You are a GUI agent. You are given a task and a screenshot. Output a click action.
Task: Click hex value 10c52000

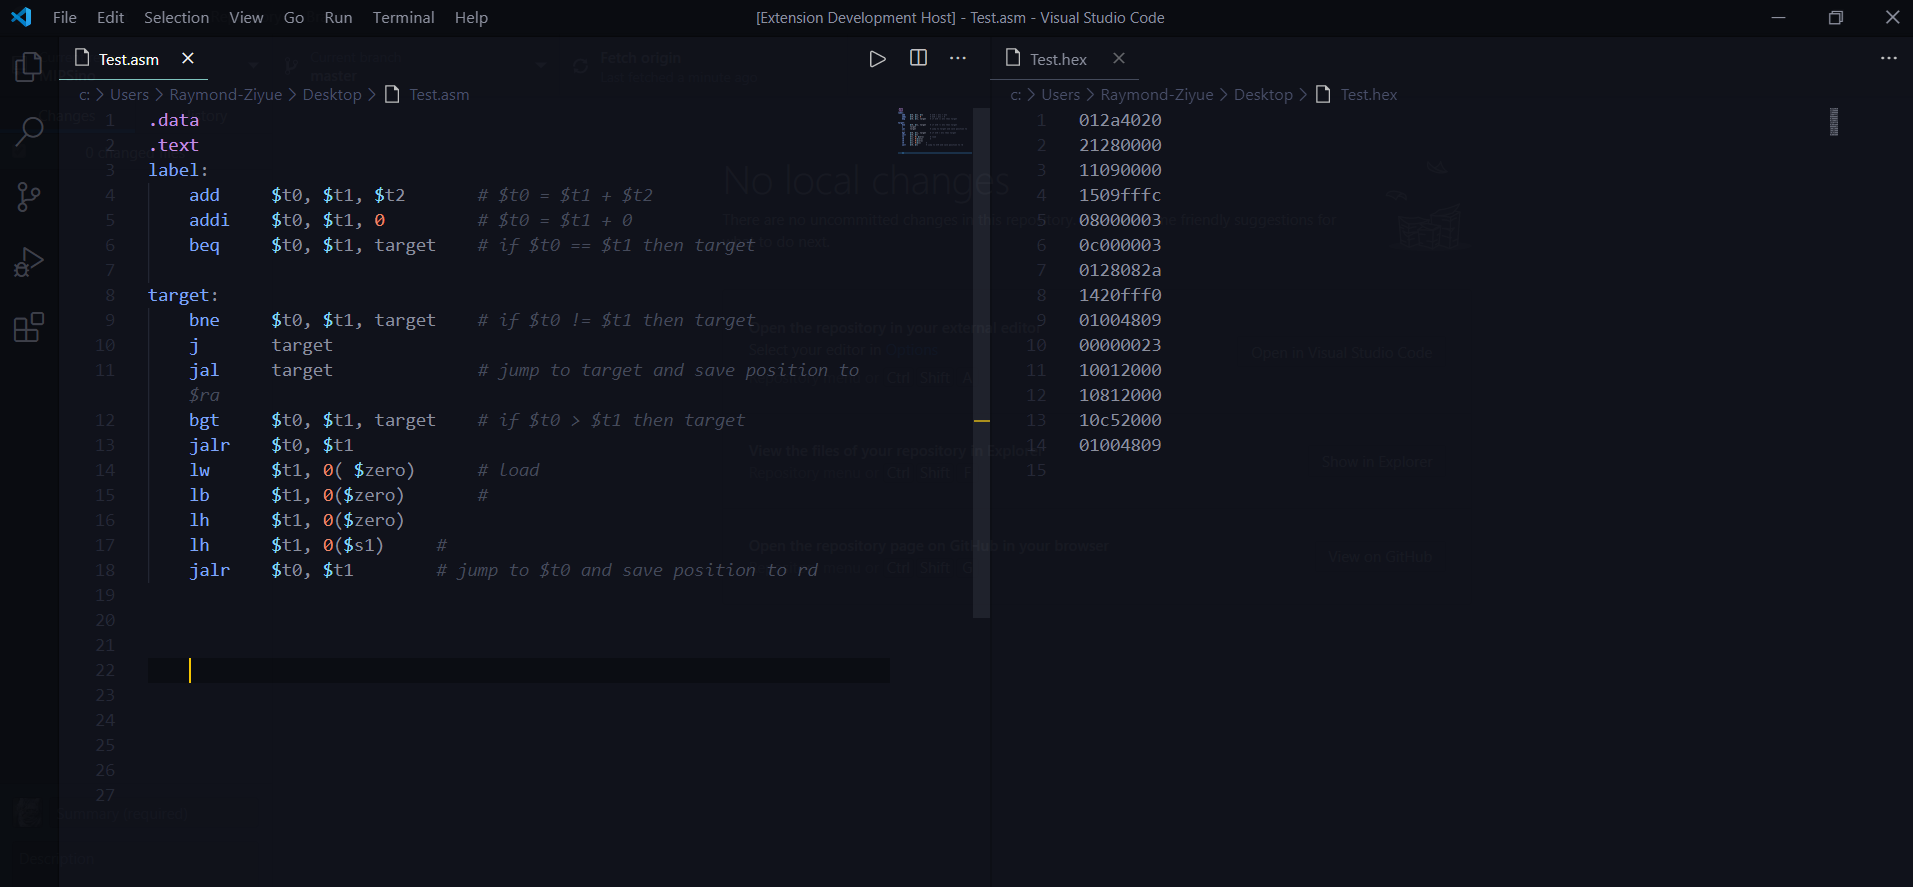[x=1120, y=420]
